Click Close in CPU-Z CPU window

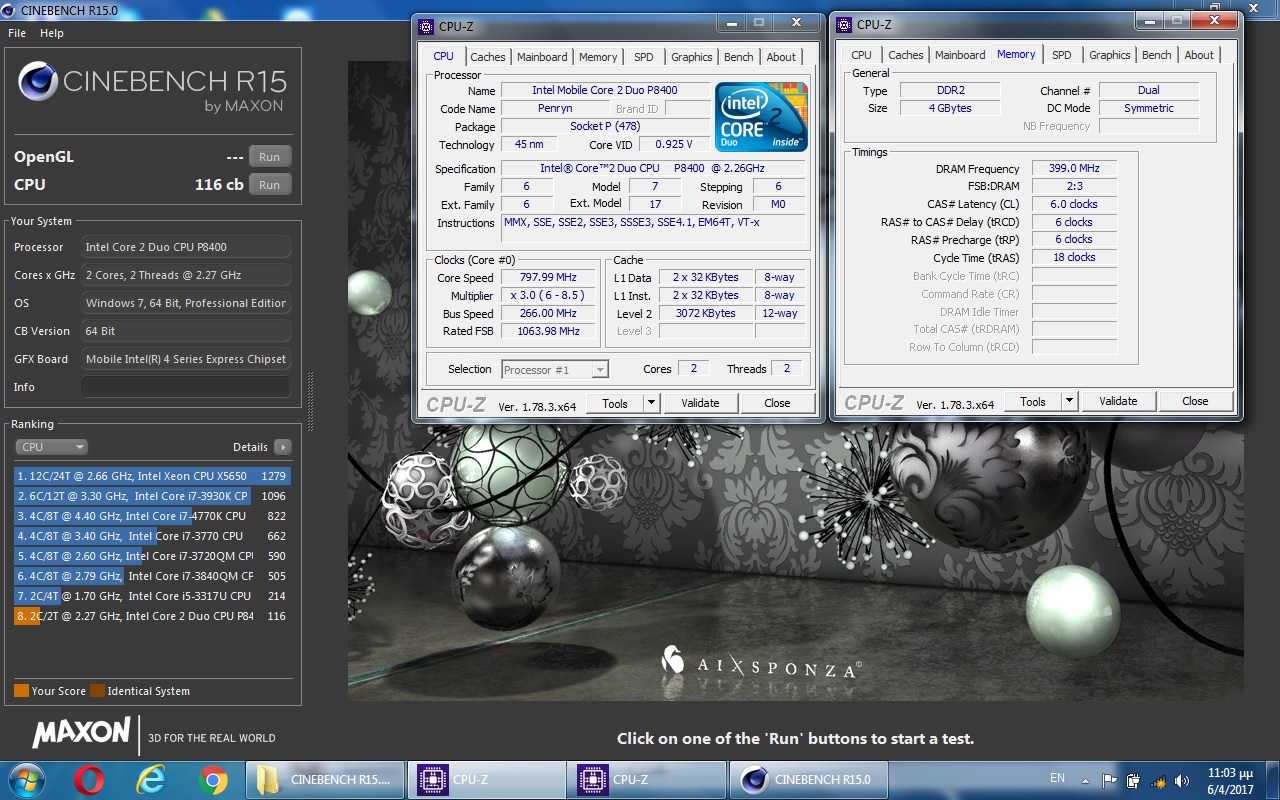pos(777,403)
